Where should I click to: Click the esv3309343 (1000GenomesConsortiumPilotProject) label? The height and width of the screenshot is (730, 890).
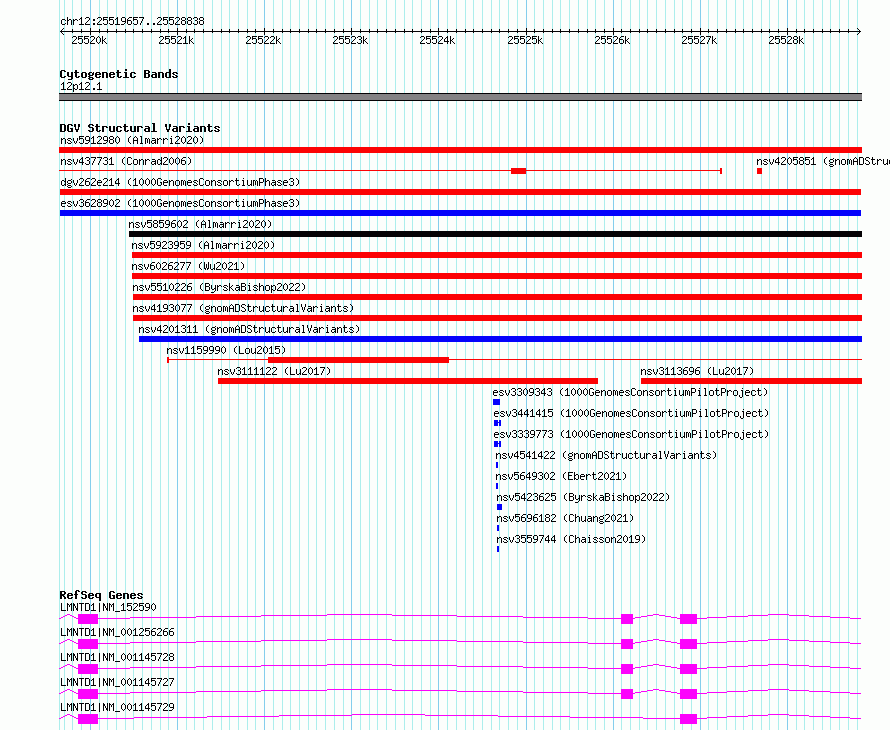[630, 392]
